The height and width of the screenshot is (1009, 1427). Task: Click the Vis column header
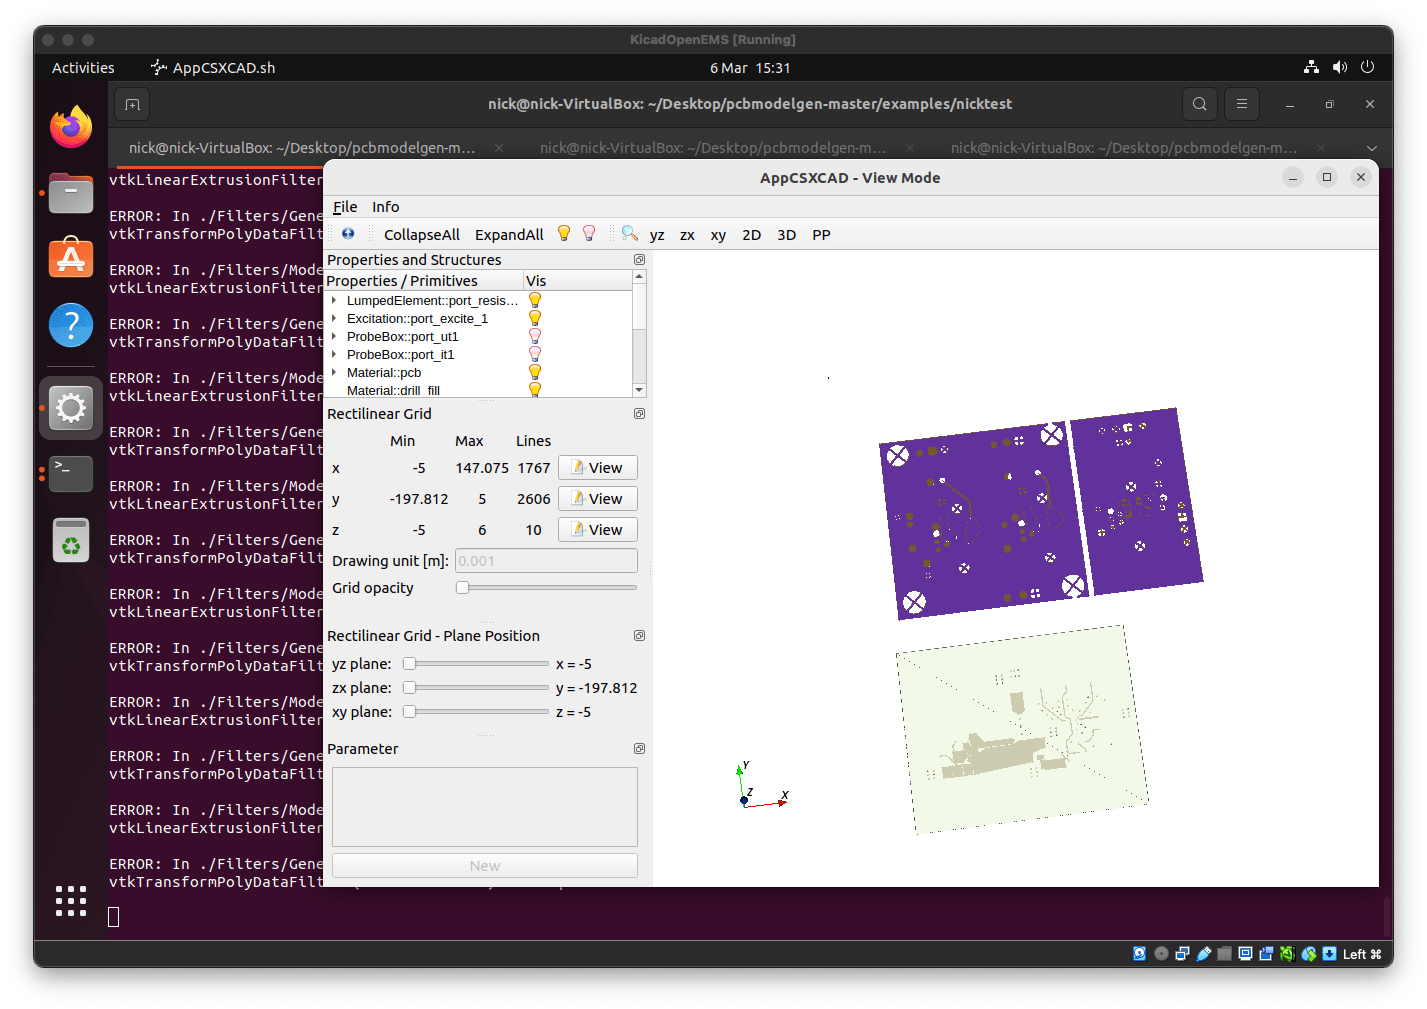(577, 281)
